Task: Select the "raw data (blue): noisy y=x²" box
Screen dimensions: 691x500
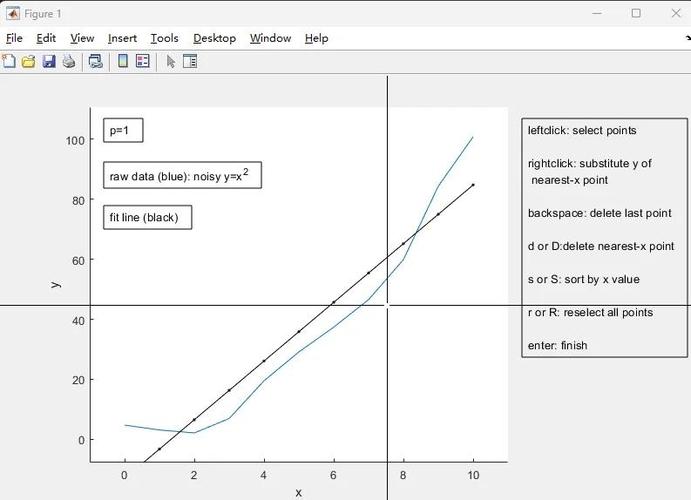Action: (182, 175)
